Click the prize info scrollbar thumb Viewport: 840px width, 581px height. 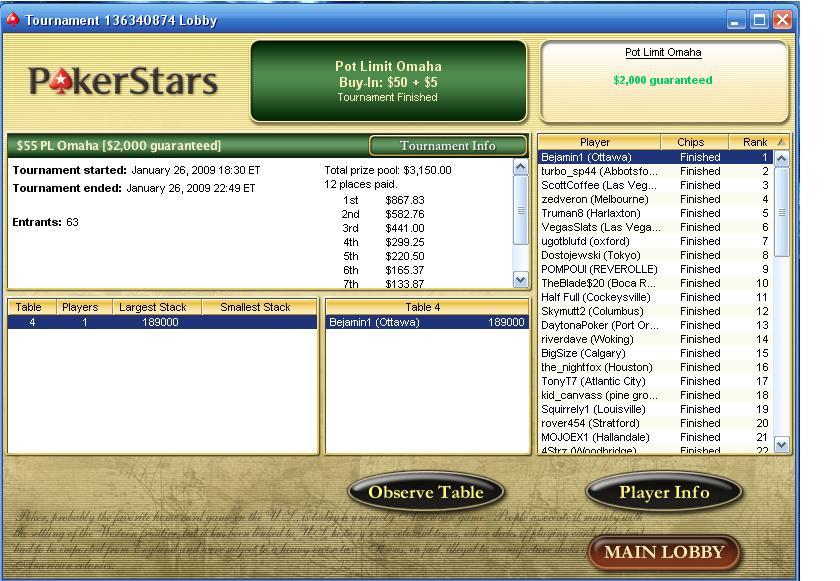[x=520, y=210]
